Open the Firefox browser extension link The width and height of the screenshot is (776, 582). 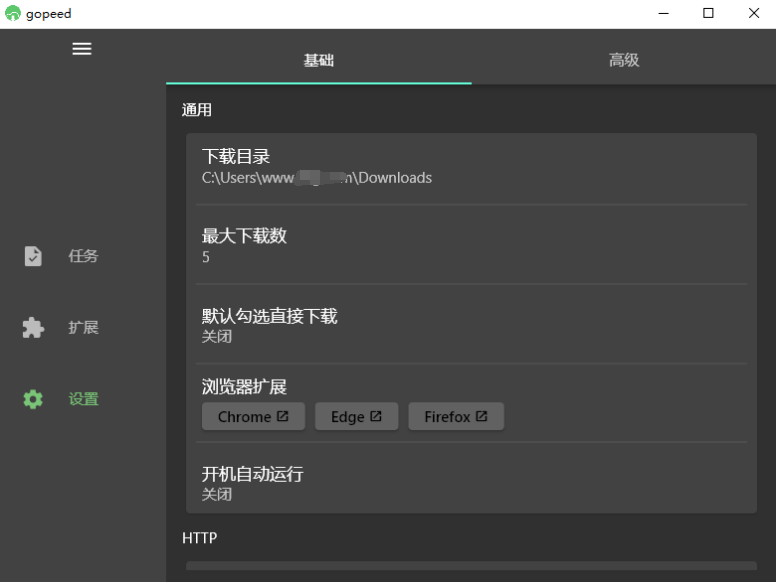[x=455, y=416]
